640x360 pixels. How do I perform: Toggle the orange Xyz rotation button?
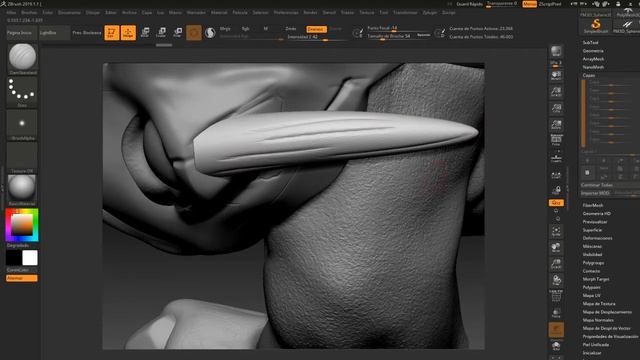click(556, 203)
